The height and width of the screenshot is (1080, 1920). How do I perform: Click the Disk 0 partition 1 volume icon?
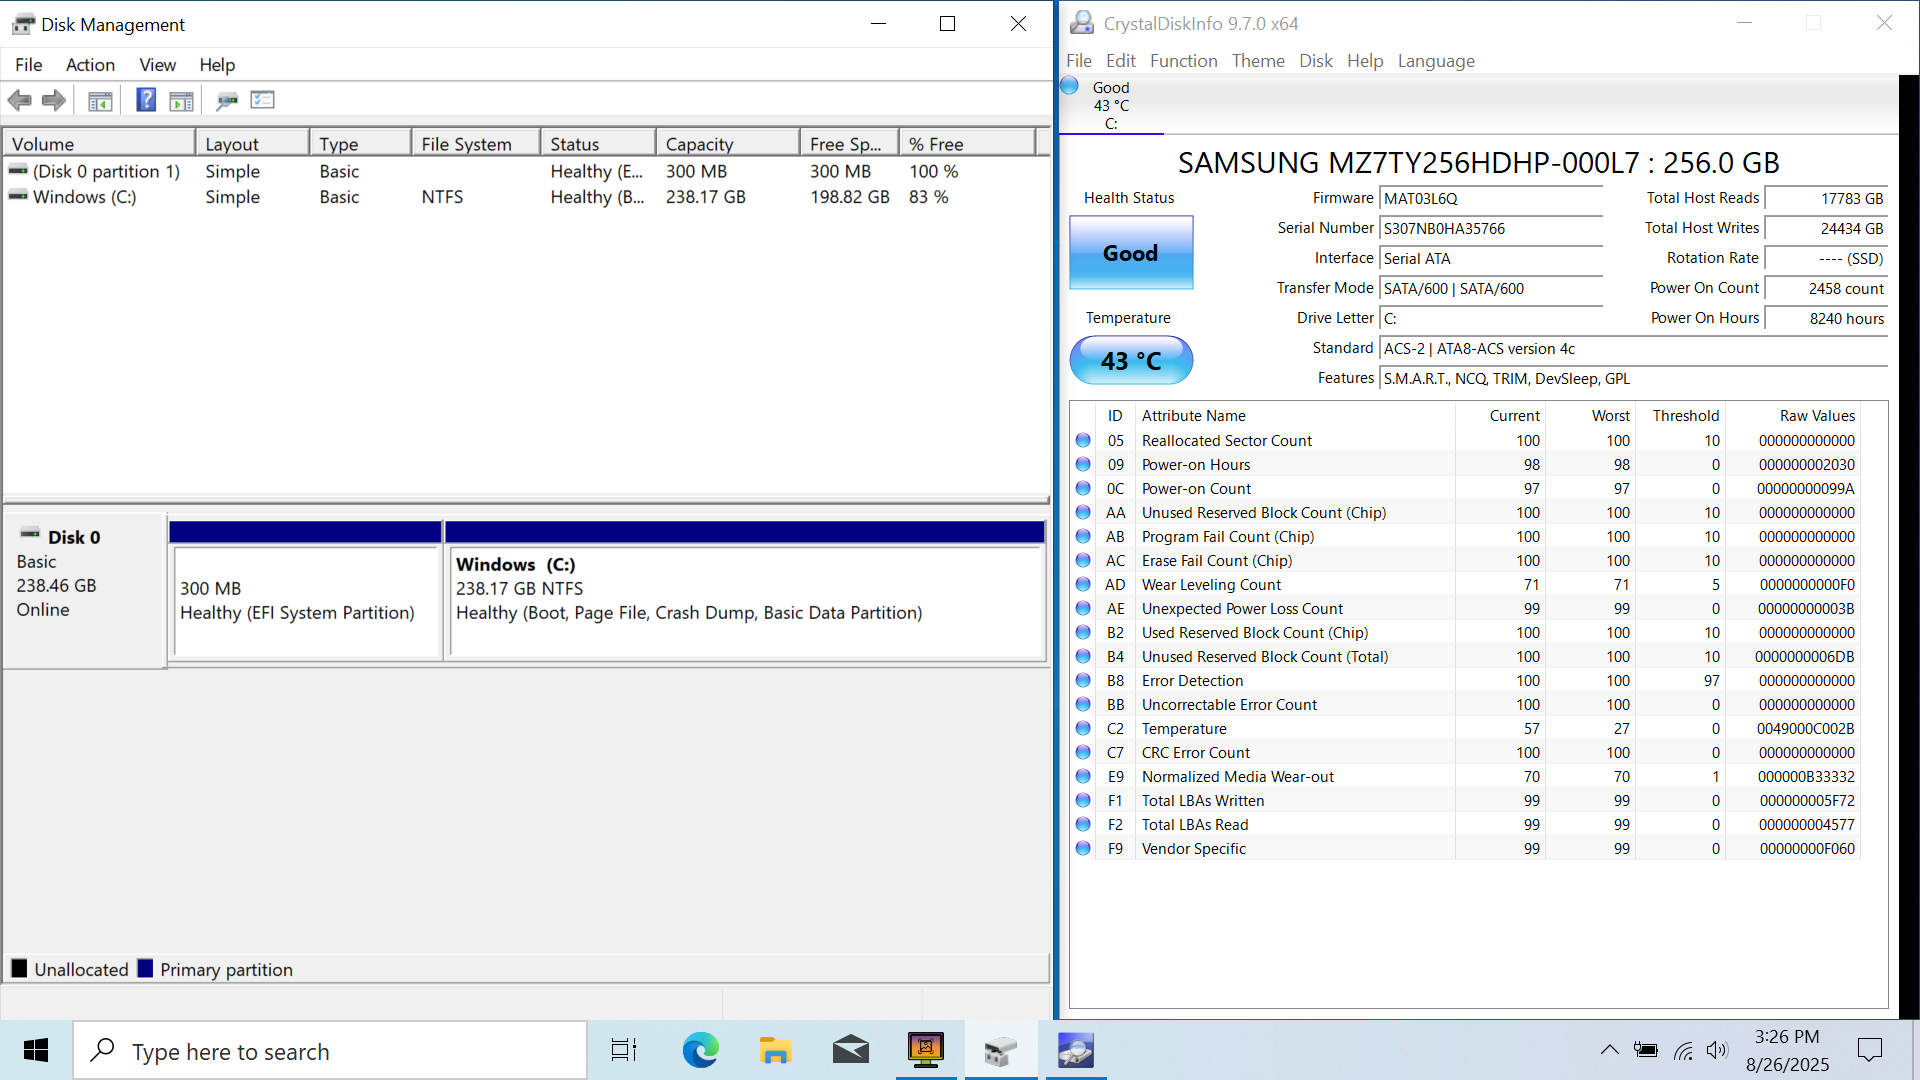[18, 171]
